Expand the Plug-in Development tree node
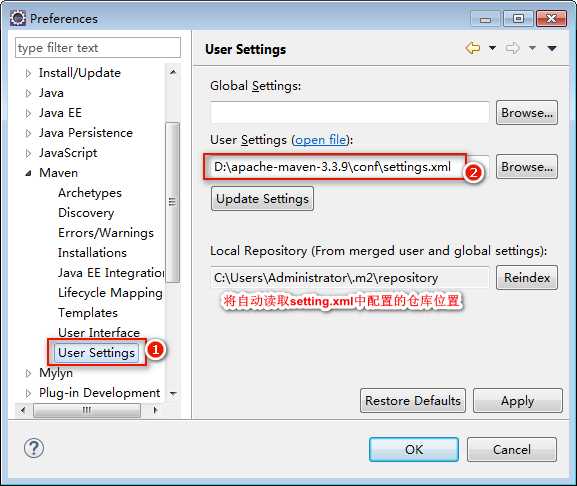 pos(28,393)
